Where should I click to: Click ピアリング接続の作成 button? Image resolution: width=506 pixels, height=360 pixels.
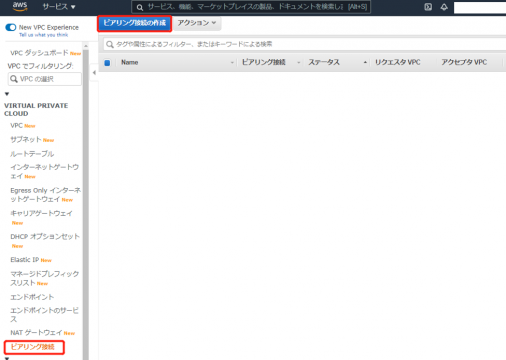pyautogui.click(x=134, y=23)
